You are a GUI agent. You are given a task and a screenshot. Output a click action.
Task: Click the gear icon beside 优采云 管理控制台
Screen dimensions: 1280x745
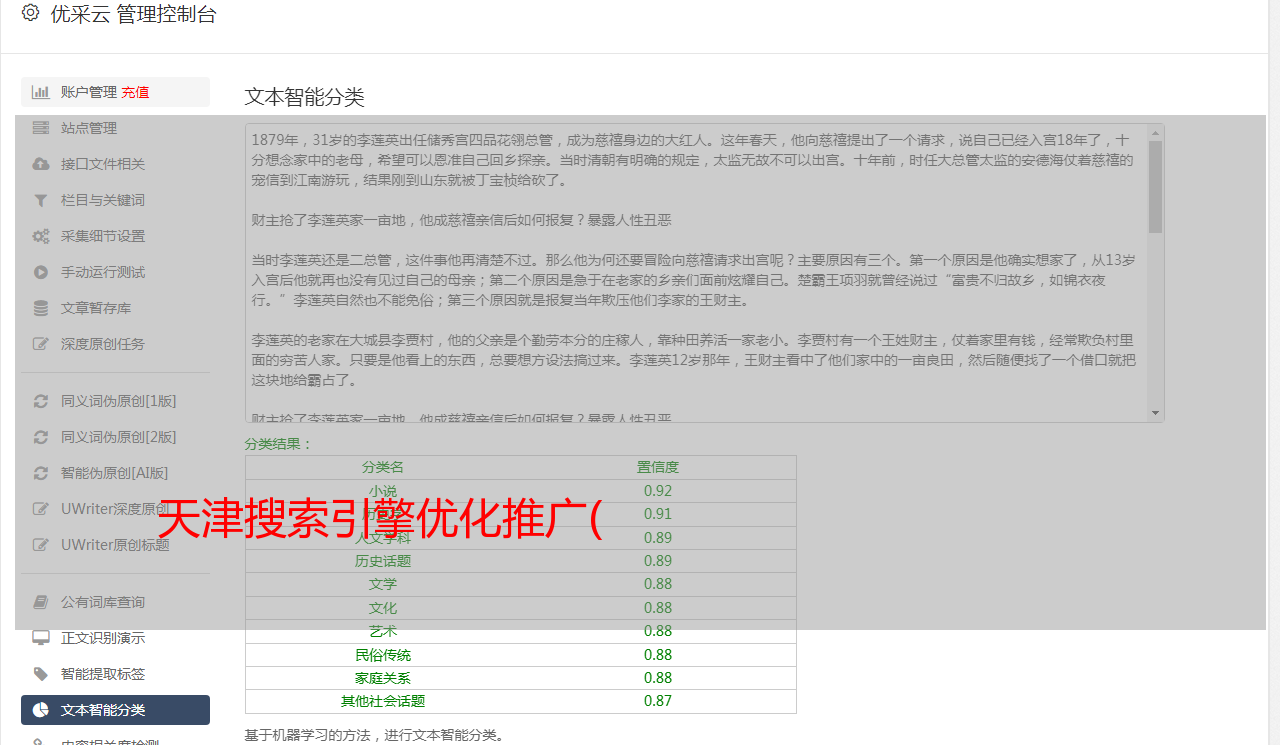(30, 13)
